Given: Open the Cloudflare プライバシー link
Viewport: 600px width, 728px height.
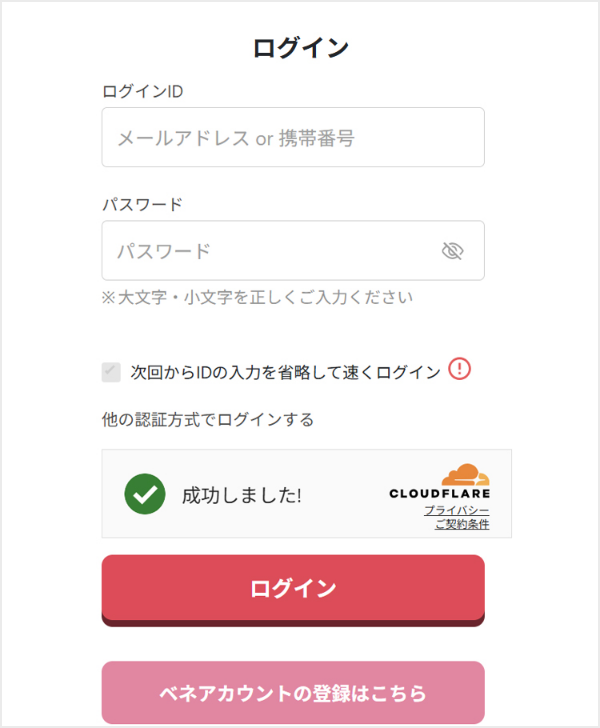Looking at the screenshot, I should pyautogui.click(x=456, y=510).
